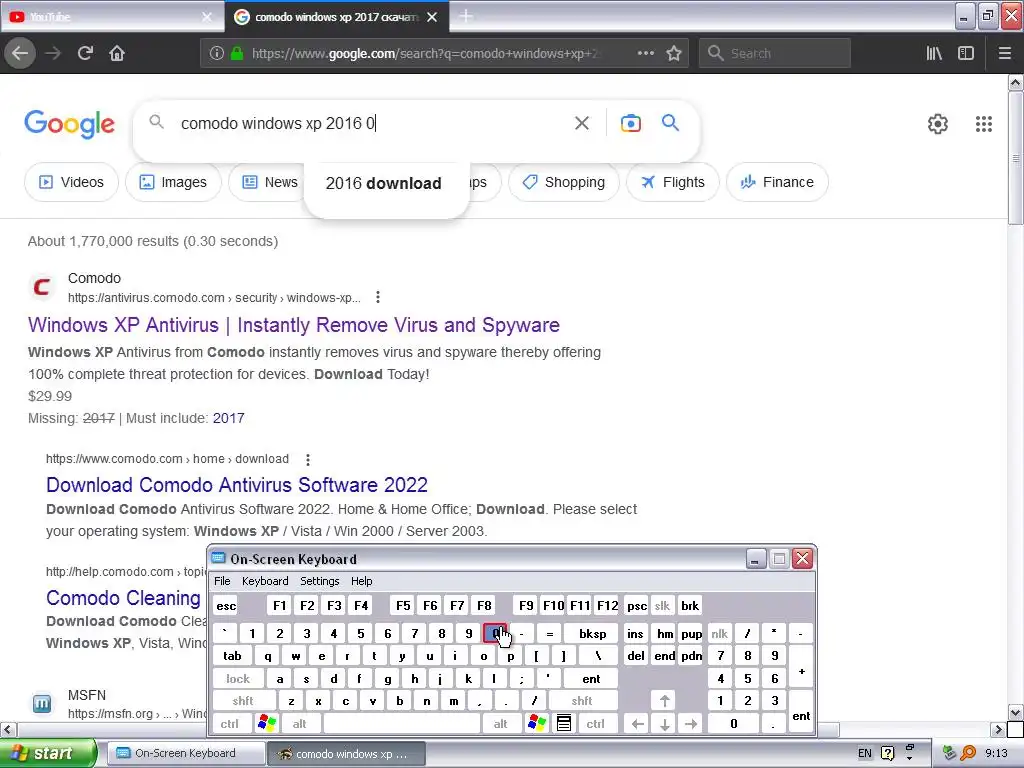Open 'Windows XP Antivirus | Instantly Remove Virus' result
Screen dimensions: 1024x768
tap(294, 325)
